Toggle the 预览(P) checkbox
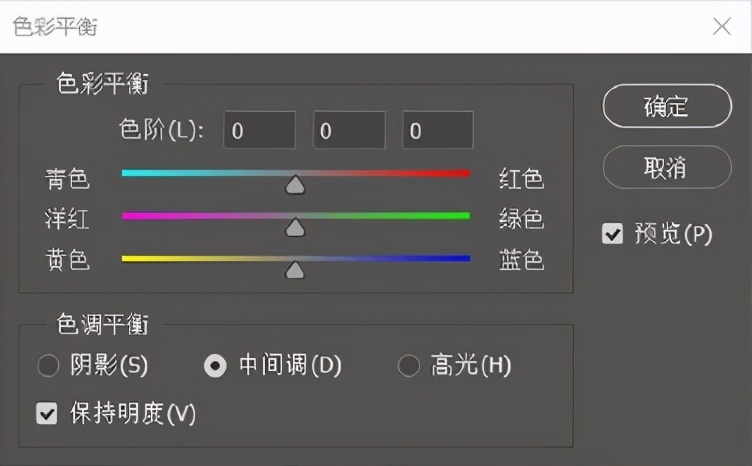752x466 pixels. pos(613,235)
